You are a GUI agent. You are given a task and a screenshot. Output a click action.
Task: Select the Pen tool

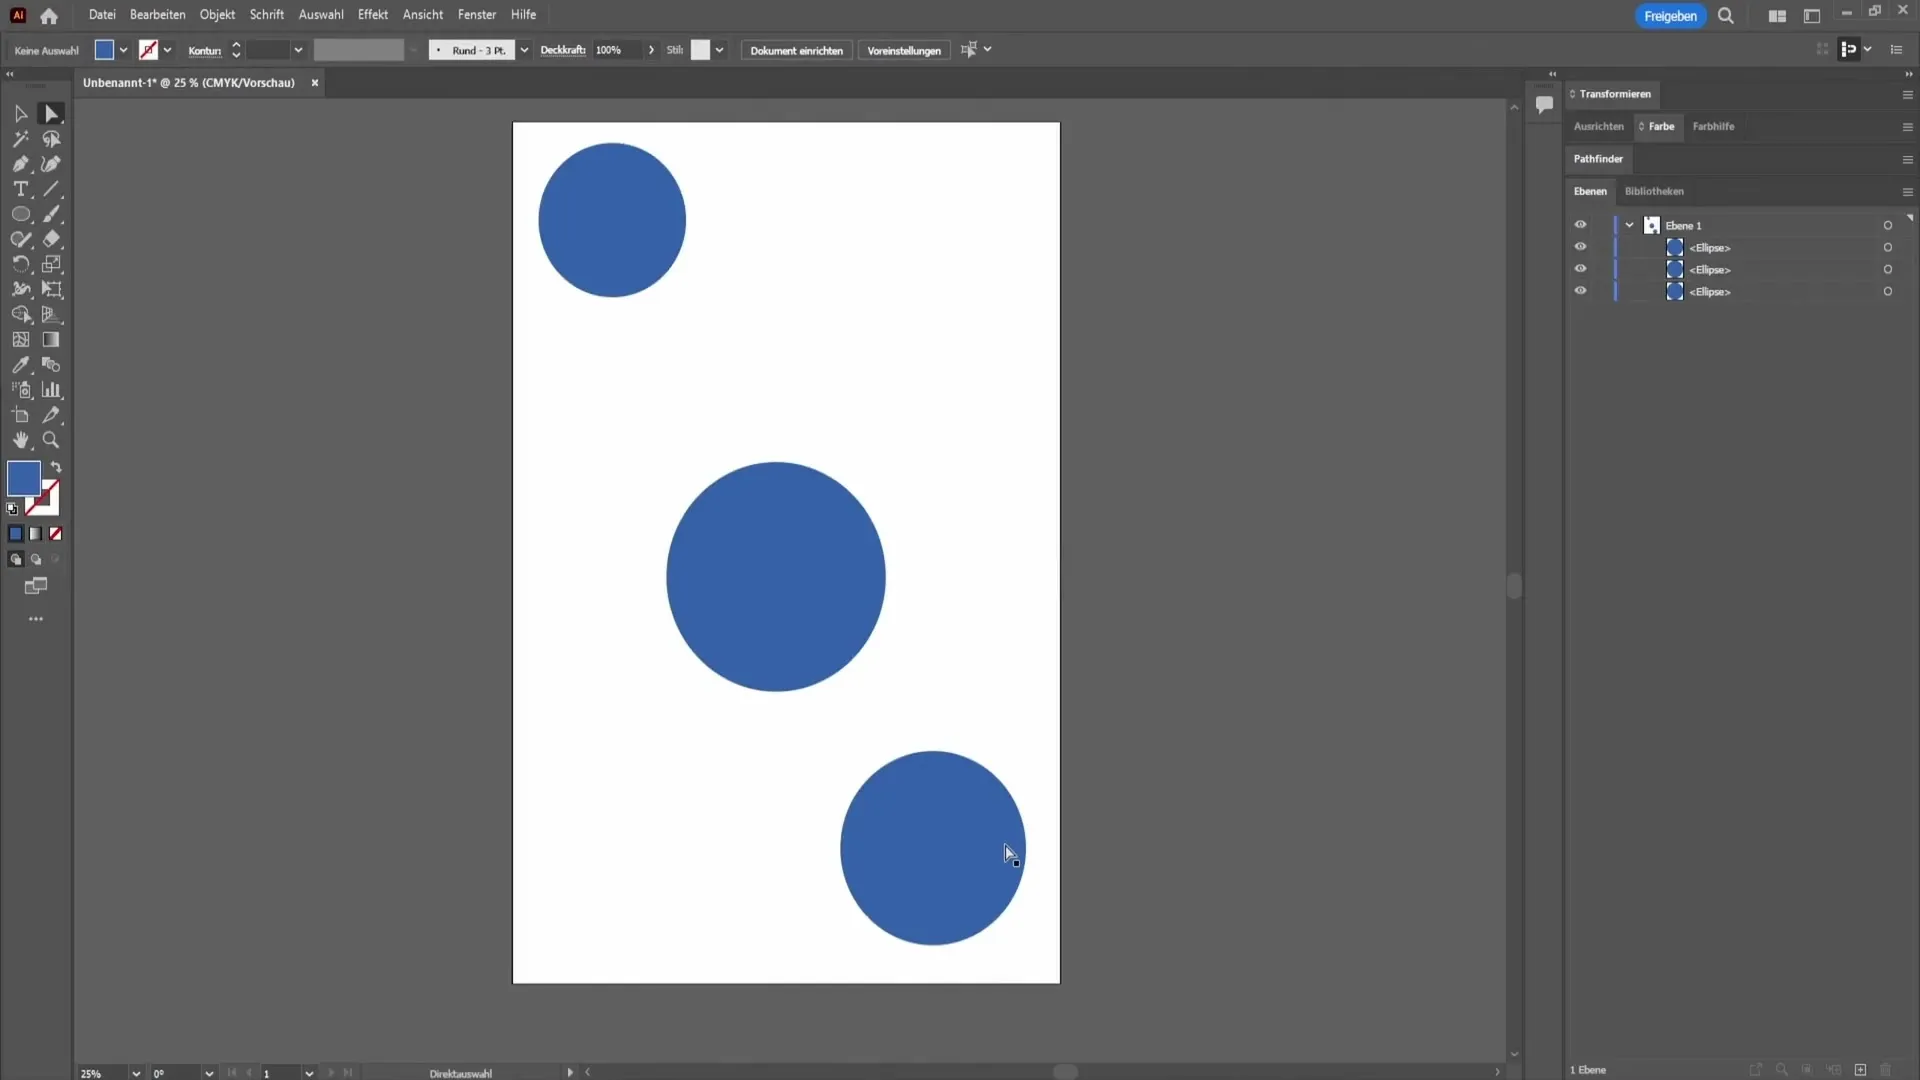coord(20,164)
